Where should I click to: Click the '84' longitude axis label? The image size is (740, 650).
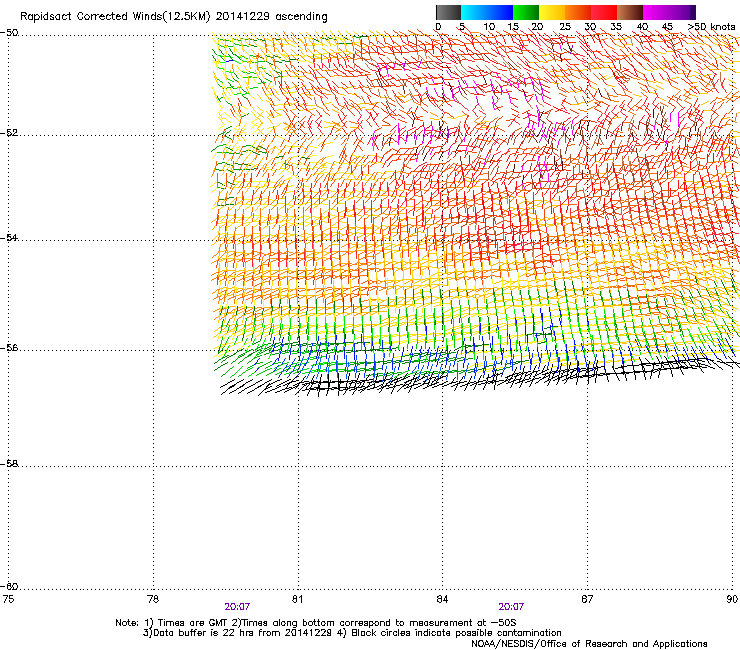coord(442,599)
